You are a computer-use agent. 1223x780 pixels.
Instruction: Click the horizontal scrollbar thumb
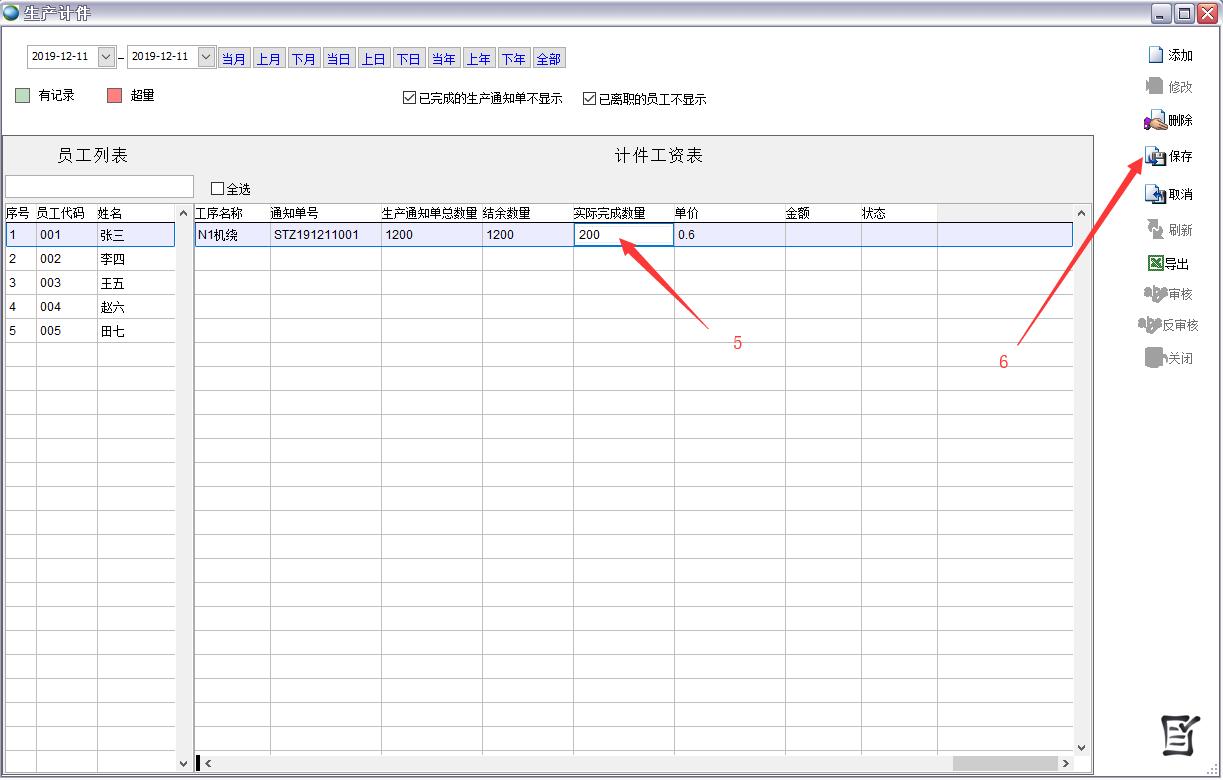1003,763
